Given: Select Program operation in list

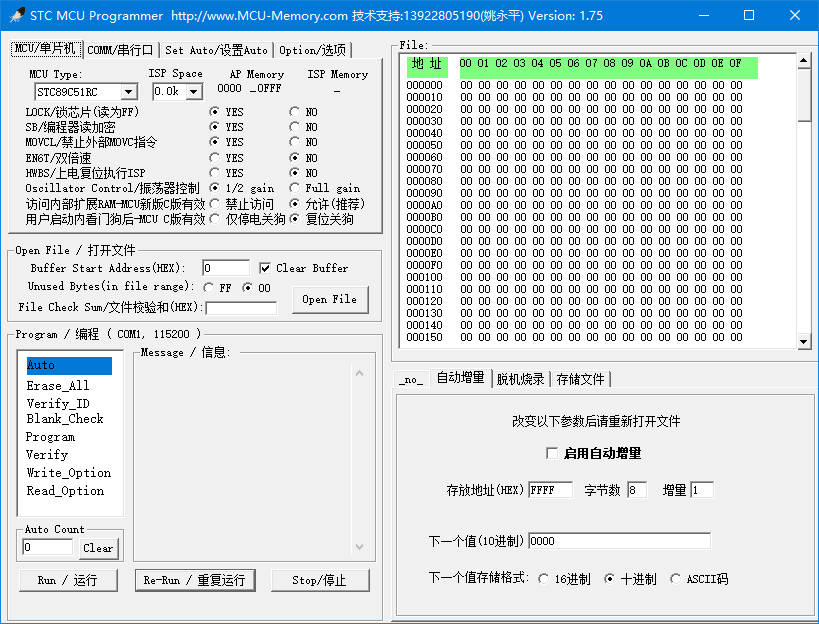Looking at the screenshot, I should pos(50,437).
